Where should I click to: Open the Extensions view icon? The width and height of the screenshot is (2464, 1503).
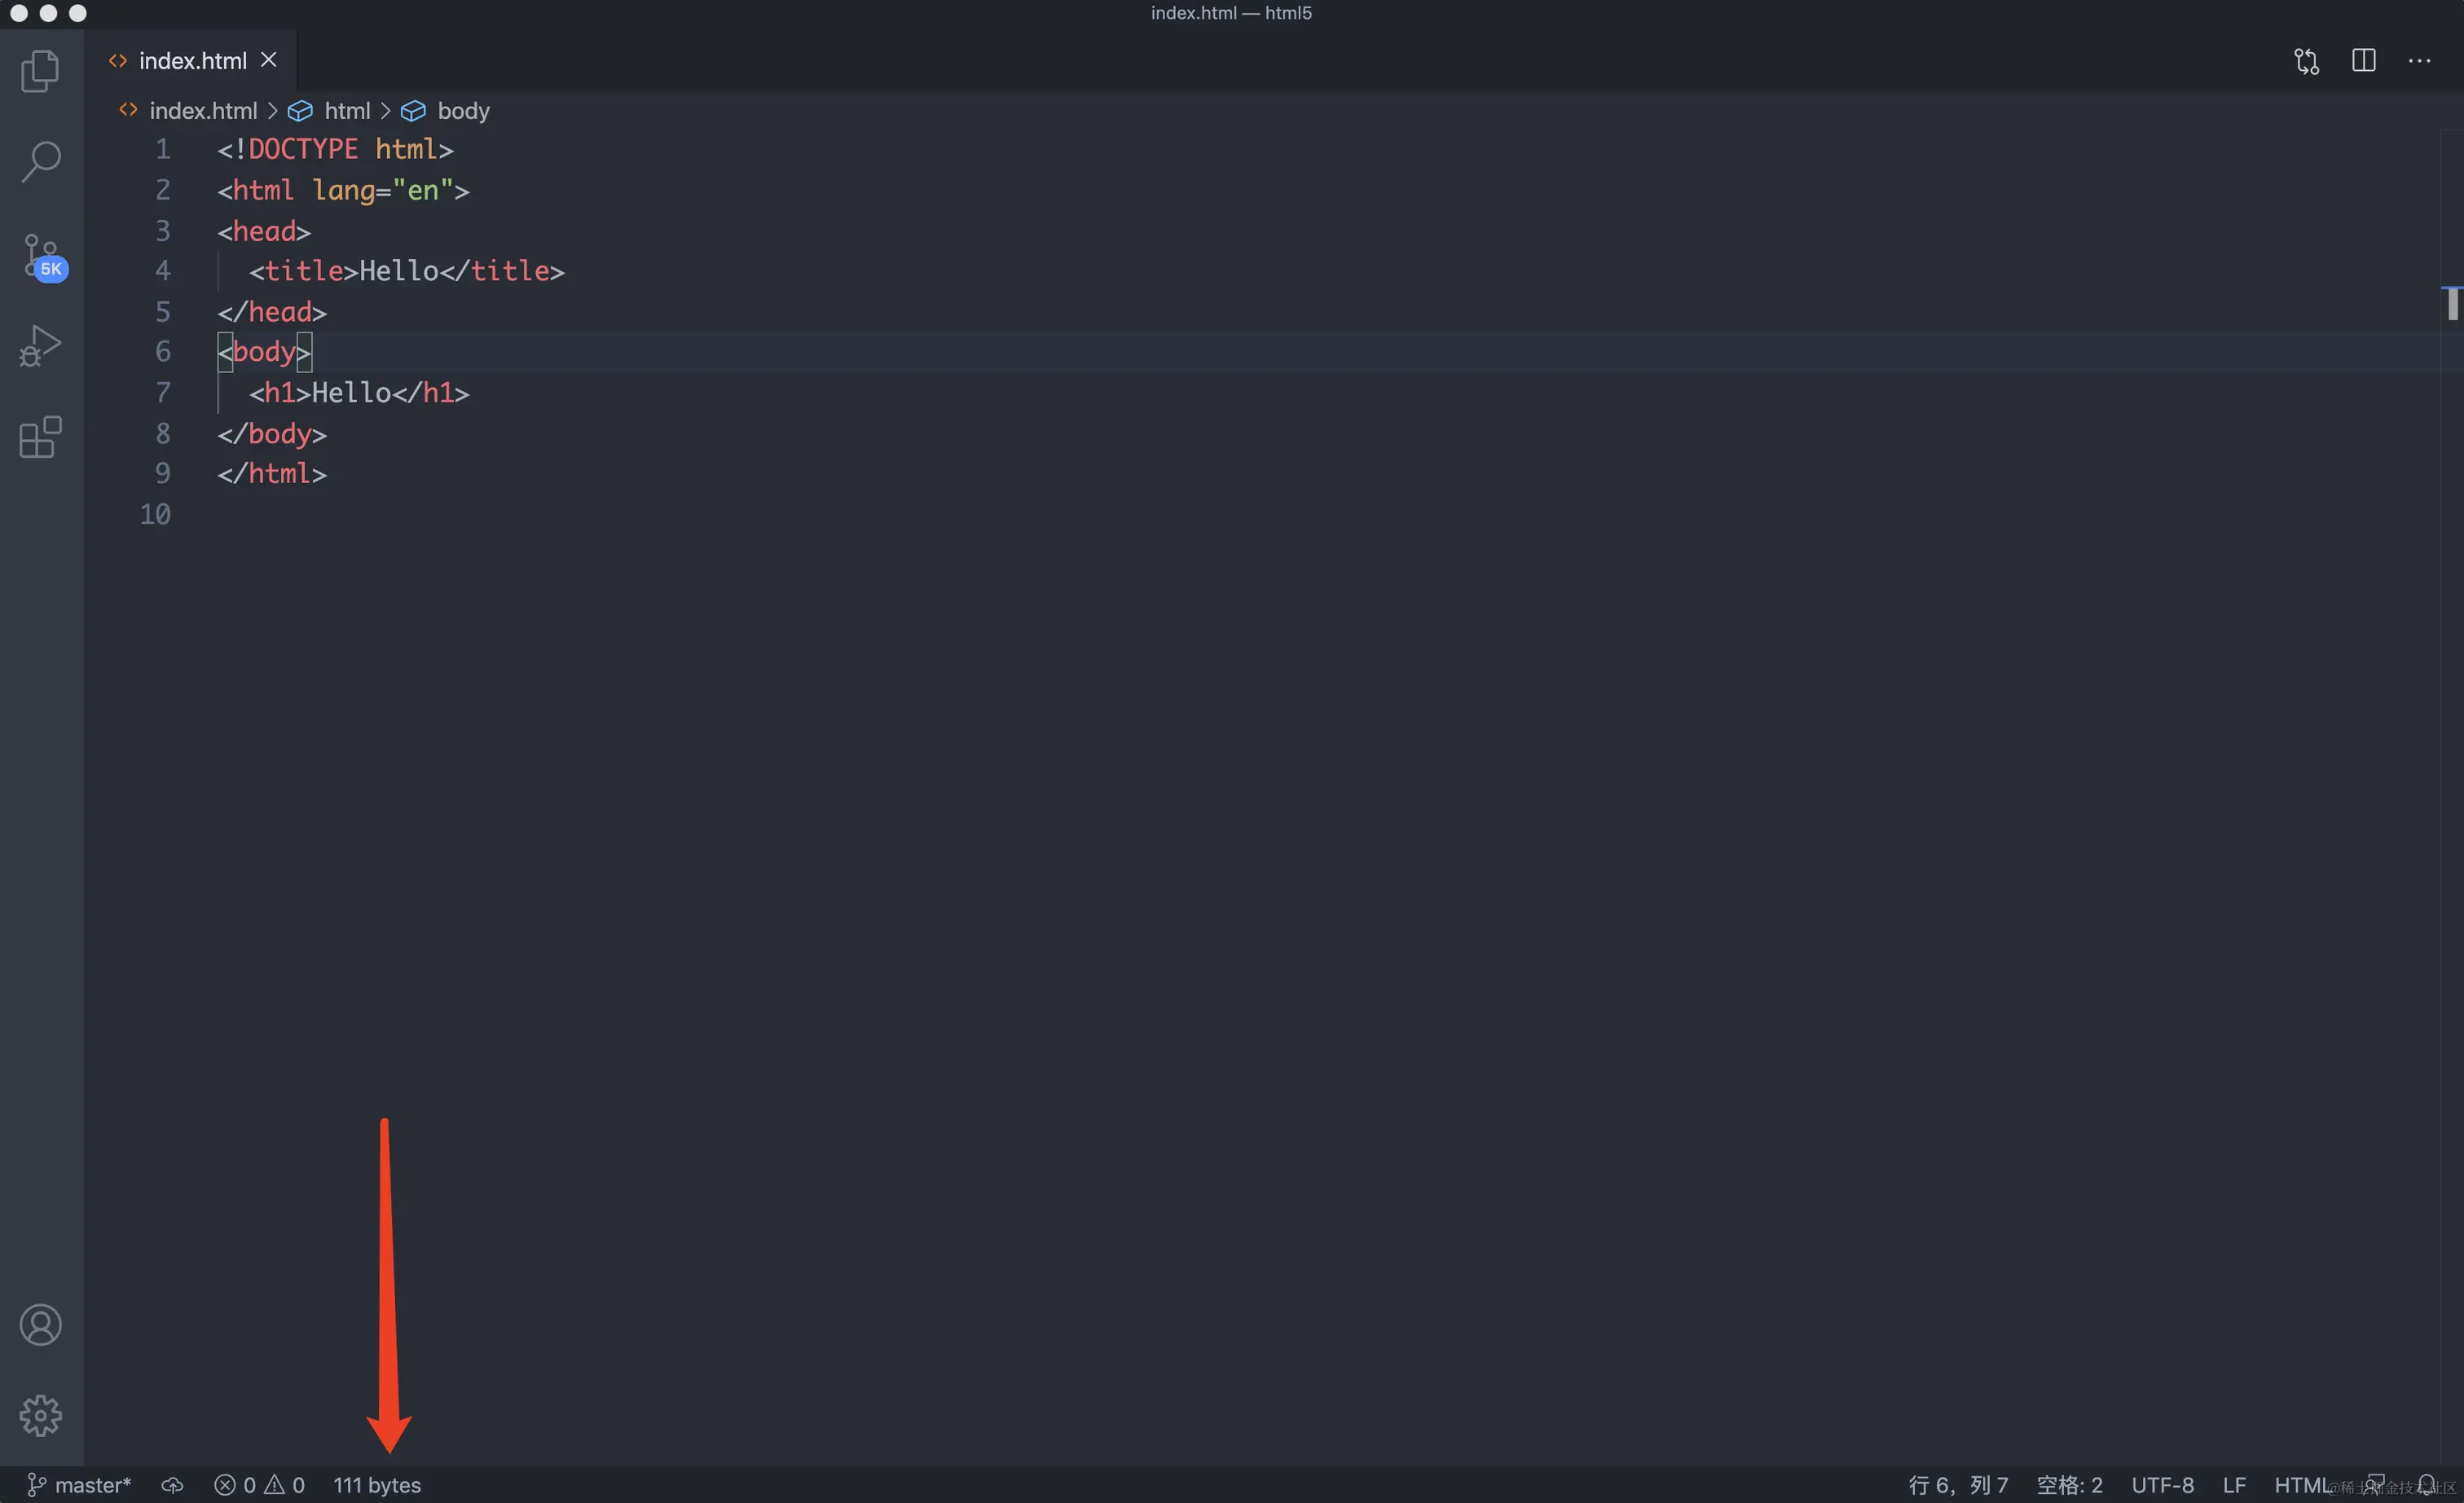pos(40,437)
